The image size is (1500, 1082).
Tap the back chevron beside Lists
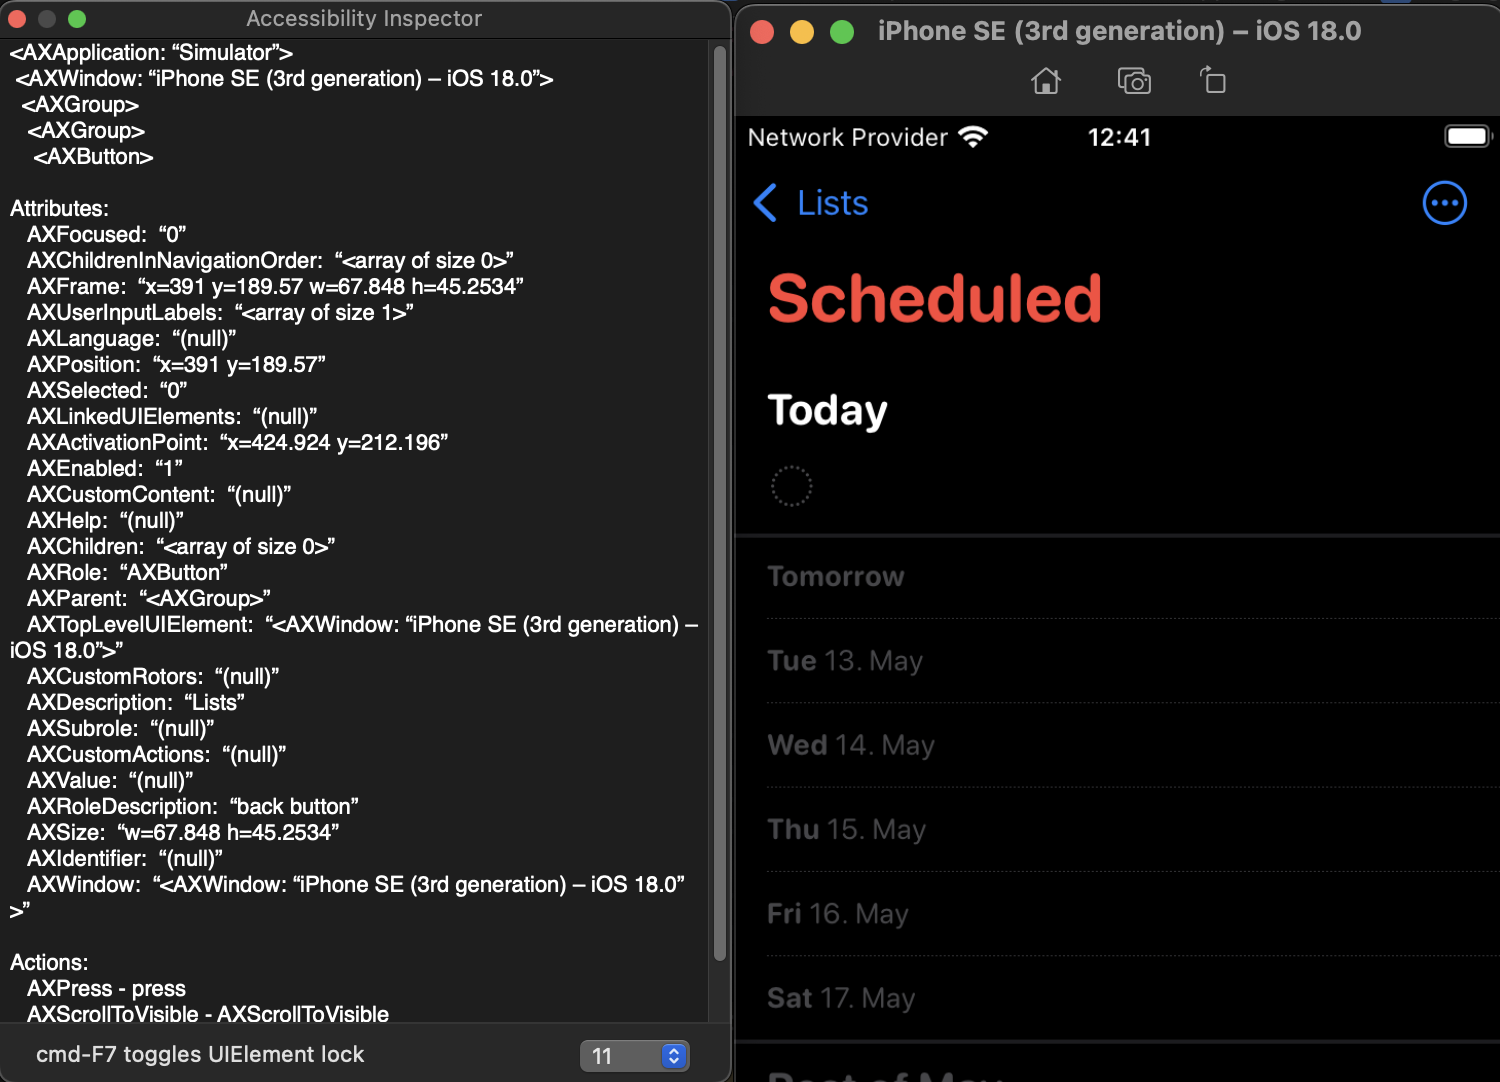coord(765,203)
